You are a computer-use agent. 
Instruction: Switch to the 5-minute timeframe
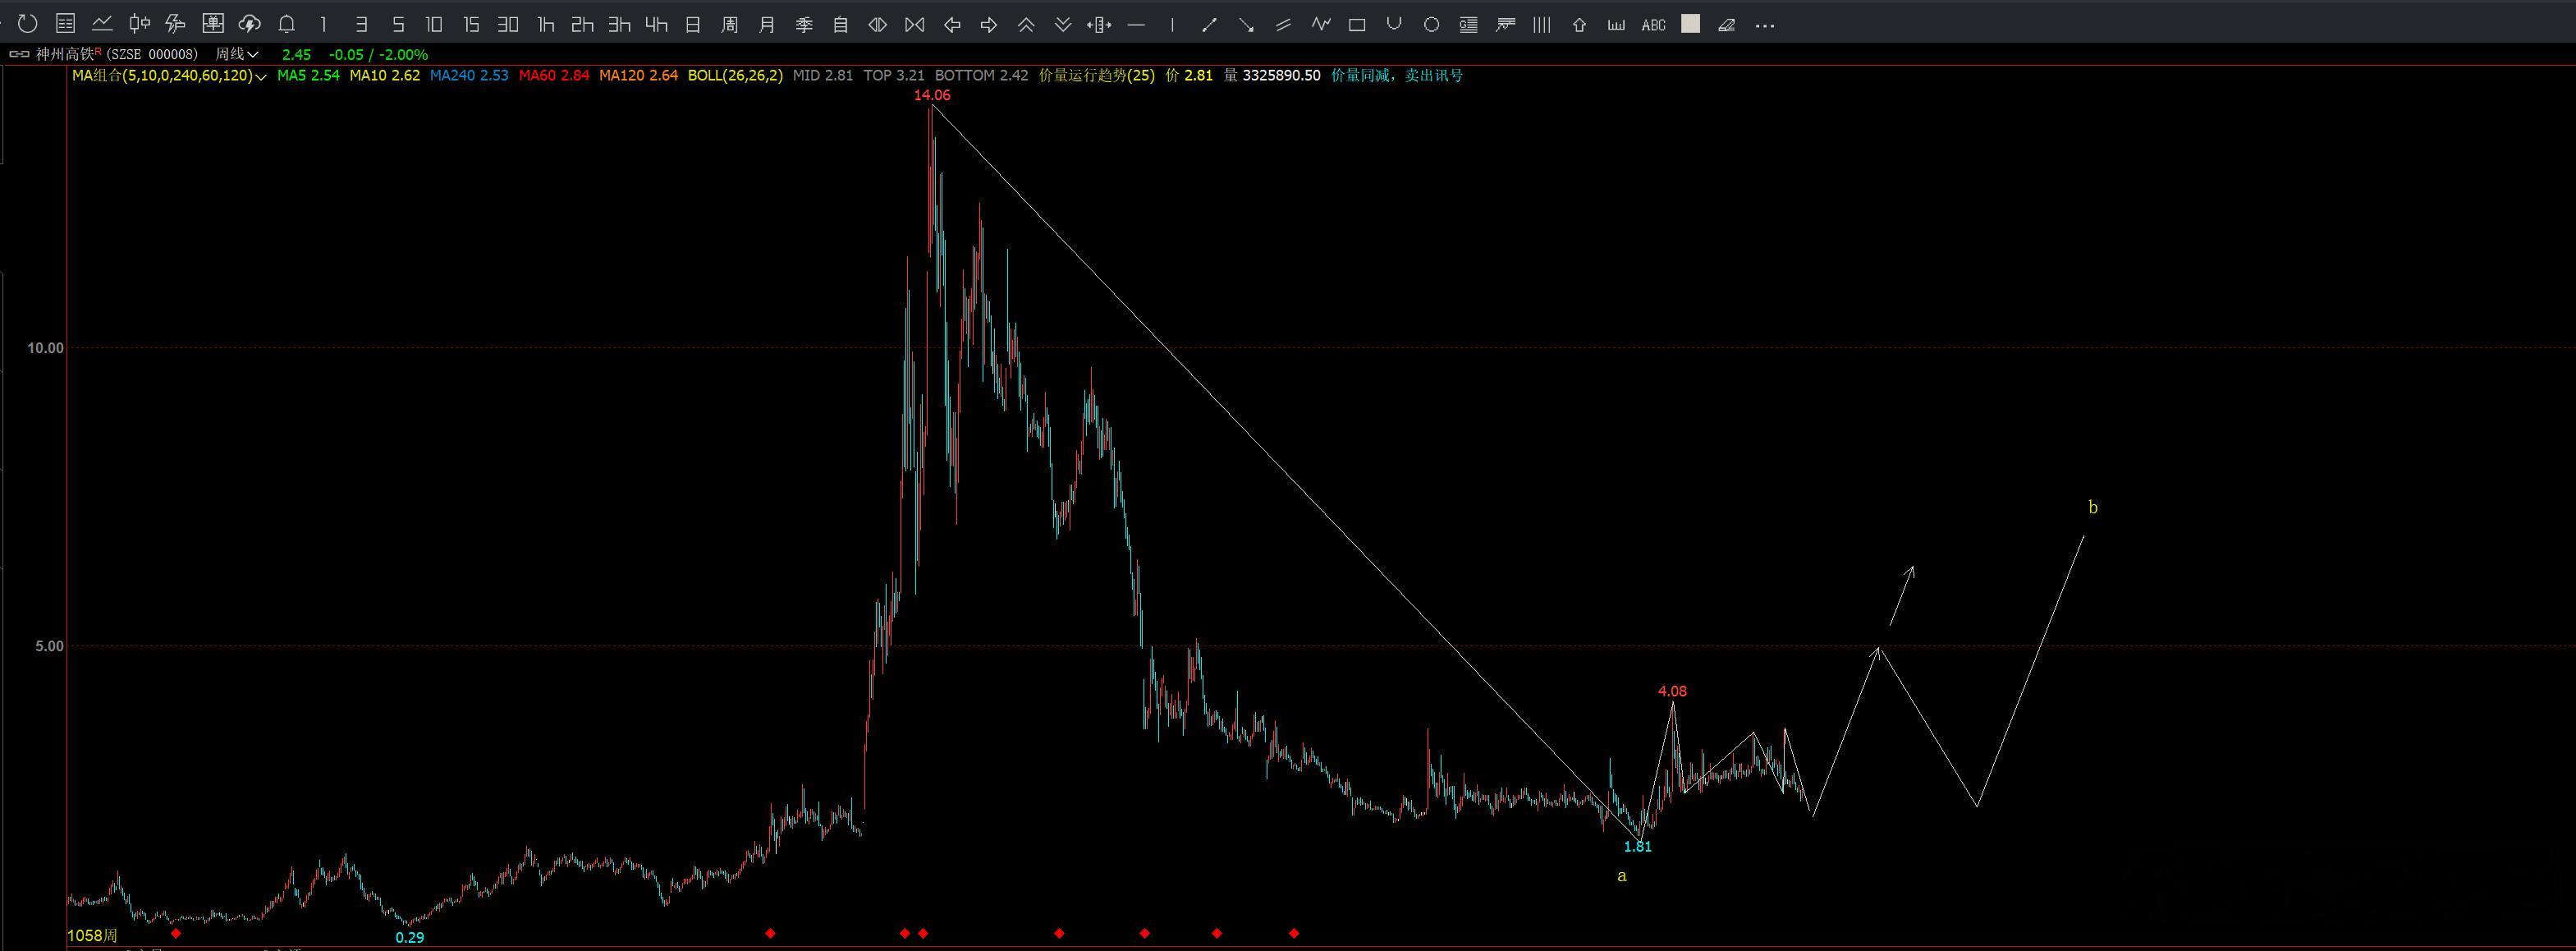[398, 25]
